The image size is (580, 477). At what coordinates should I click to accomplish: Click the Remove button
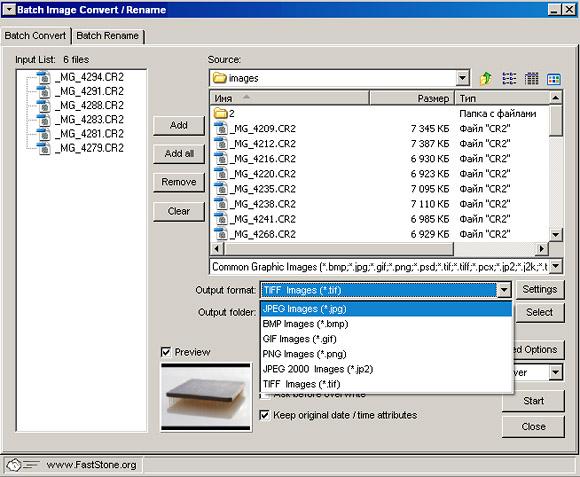179,182
